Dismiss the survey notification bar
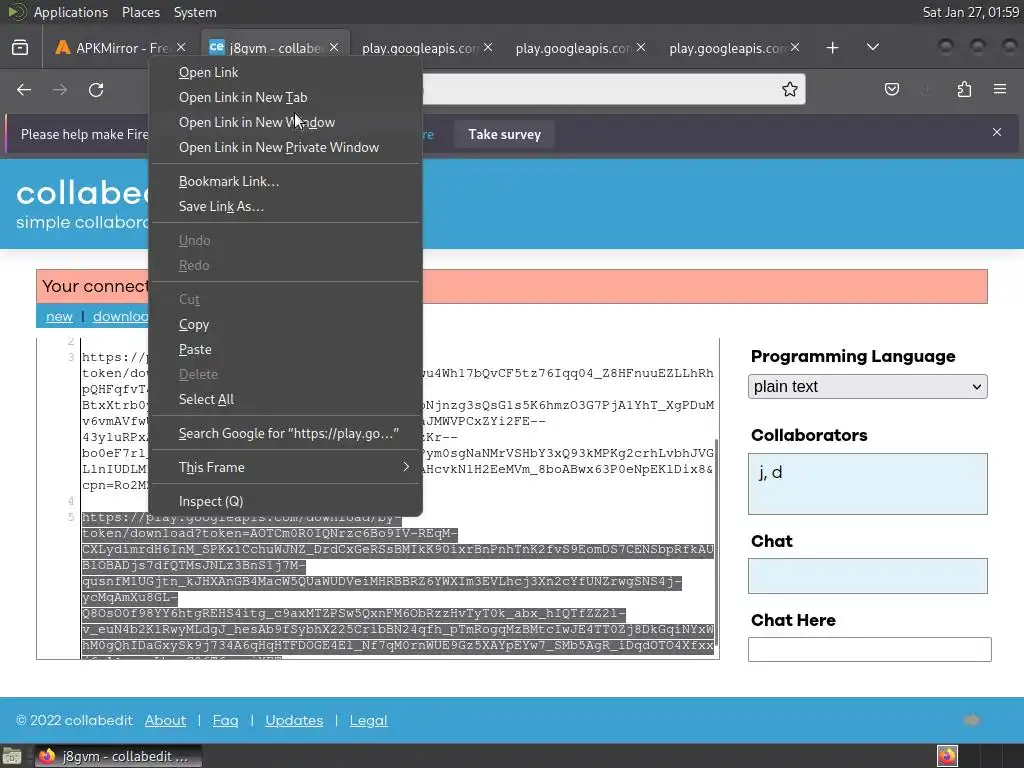The height and width of the screenshot is (768, 1024). point(997,132)
